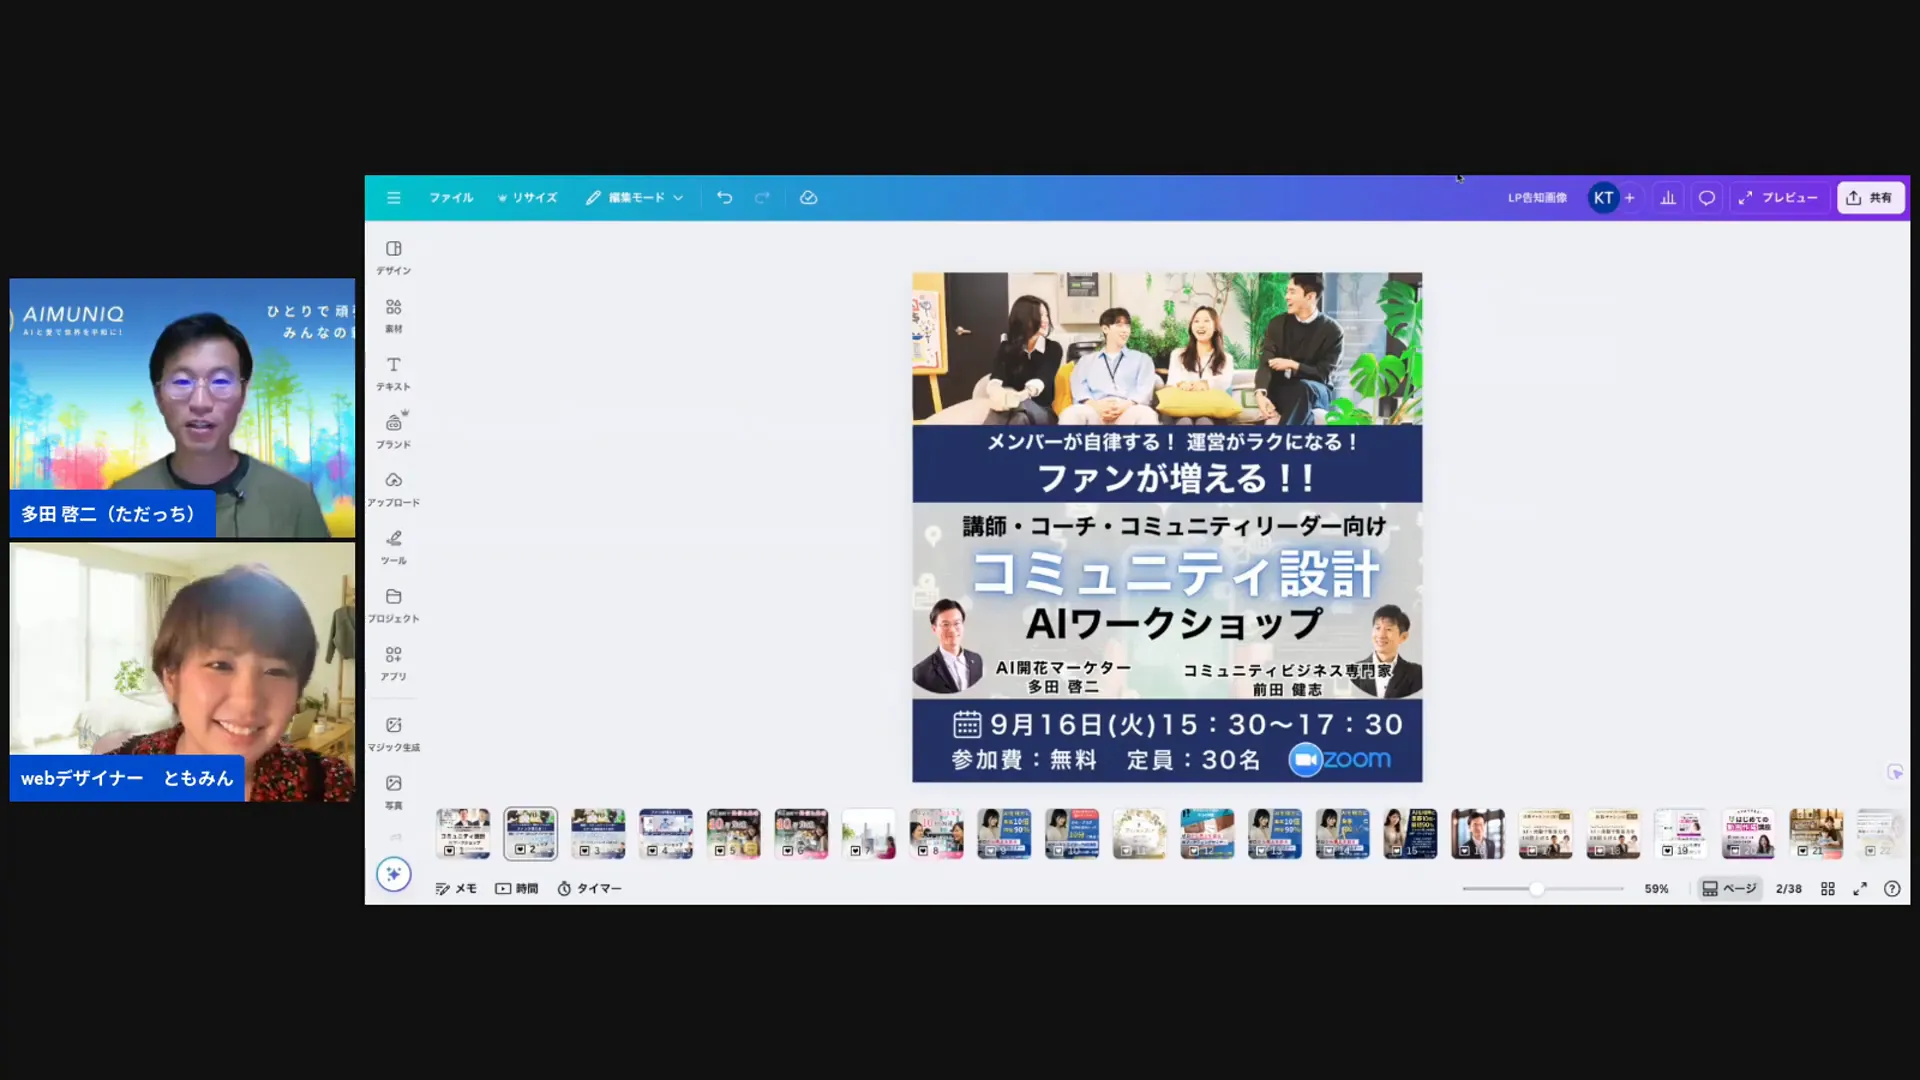The width and height of the screenshot is (1920, 1080).
Task: Select page 16 thumbnail
Action: coord(1478,834)
